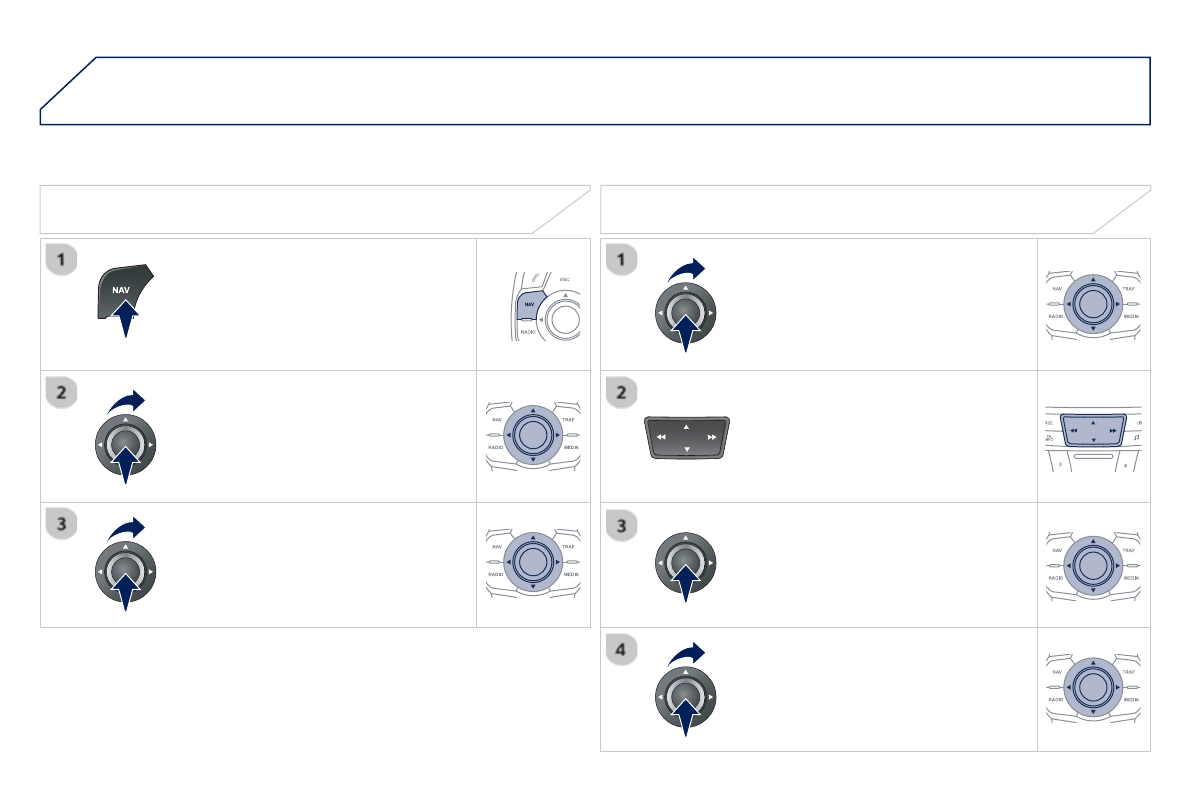
Task: Click rewind arrows on the dark rocker button
Action: pos(661,437)
